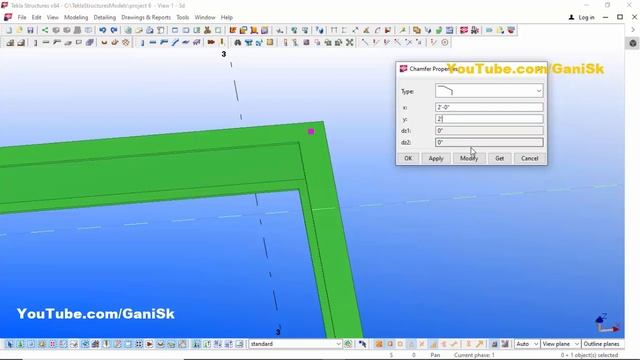Image resolution: width=640 pixels, height=360 pixels.
Task: Click the fit work area cross arrows icon
Action: tap(350, 42)
